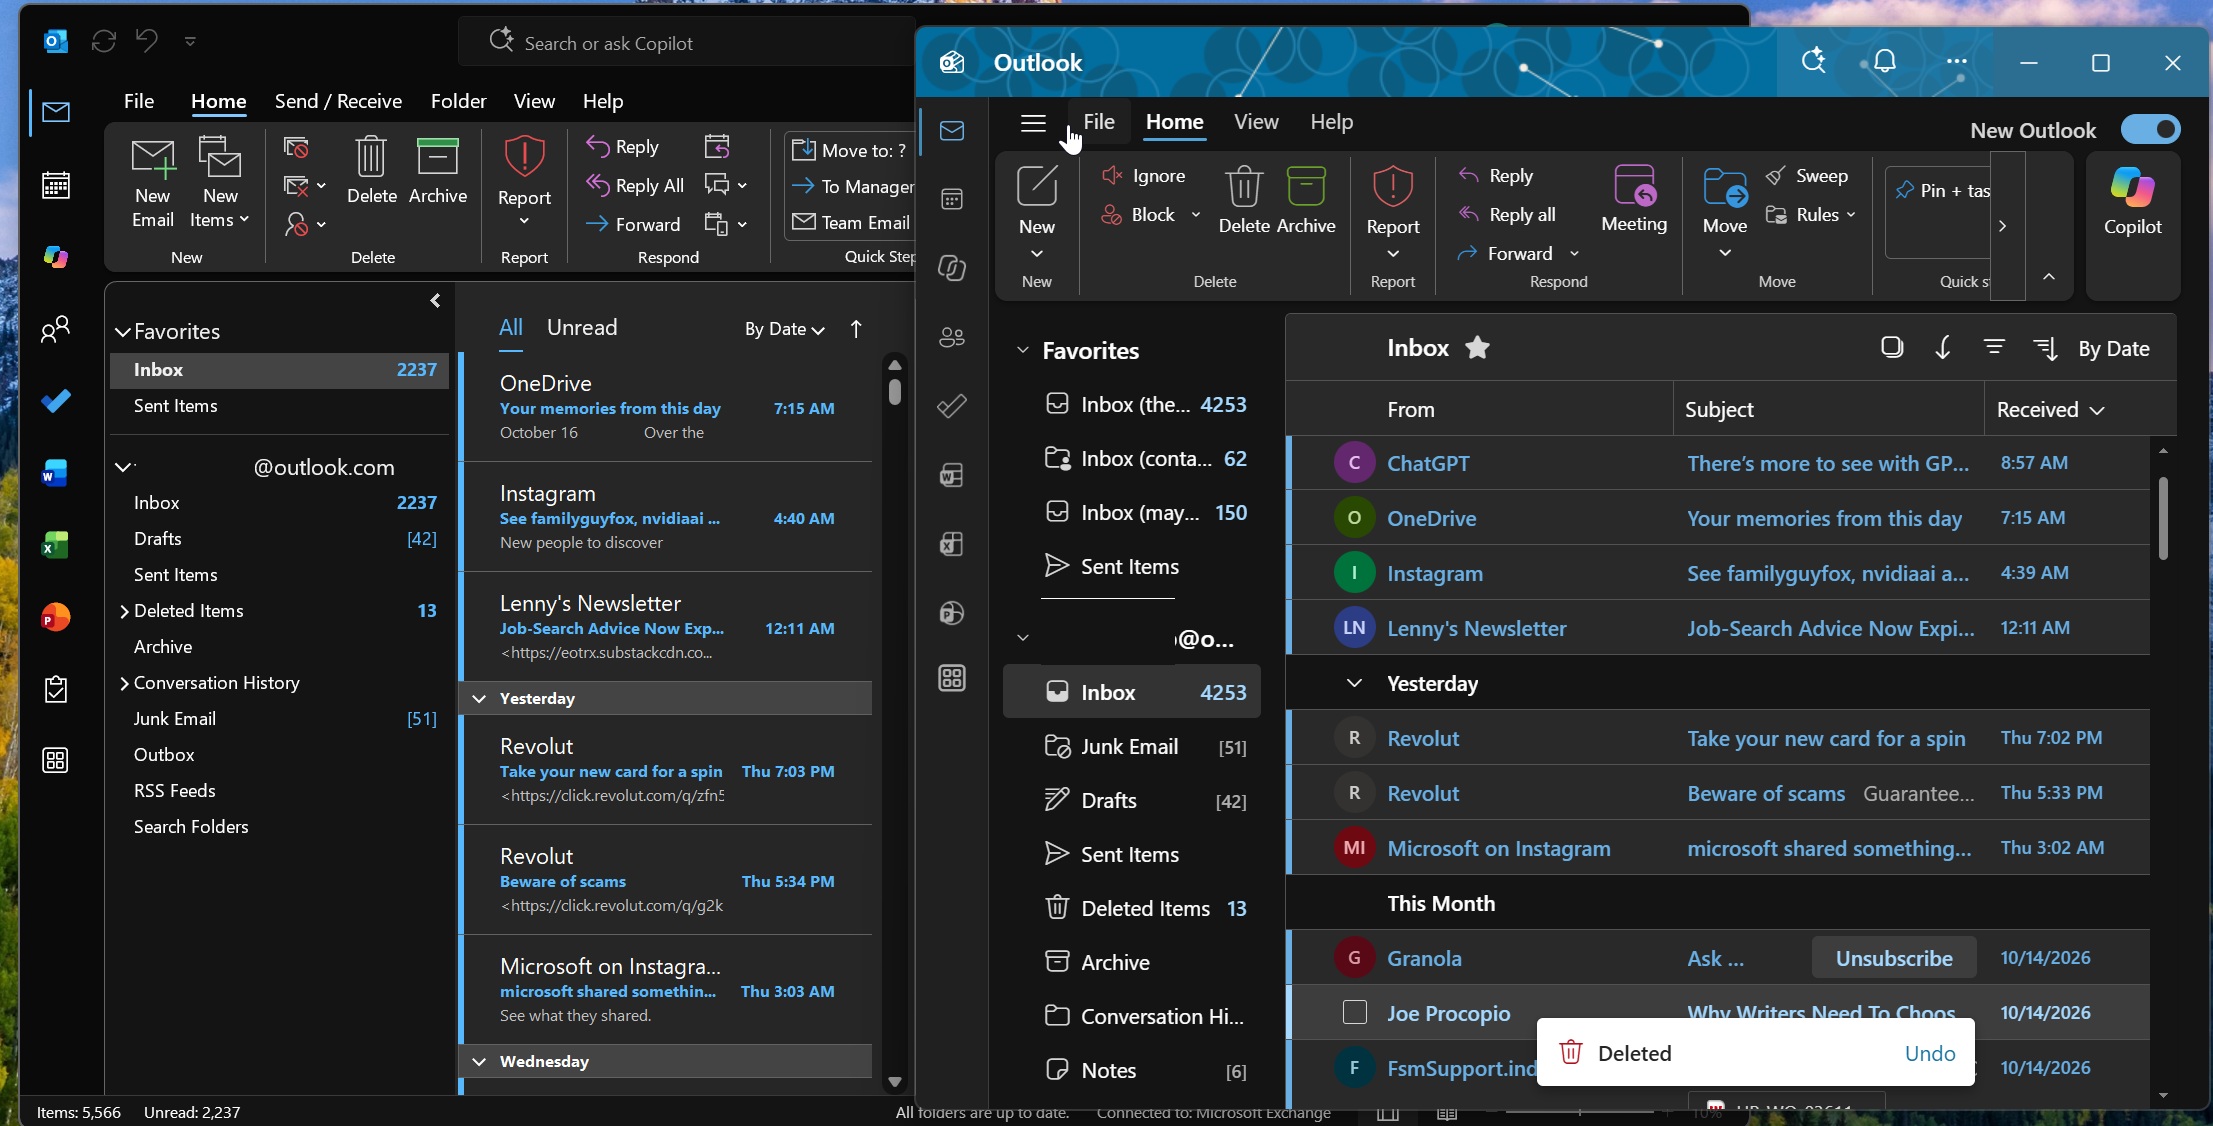Click filter icon in Inbox header
Screen dimensions: 2213x1126
coord(1994,348)
